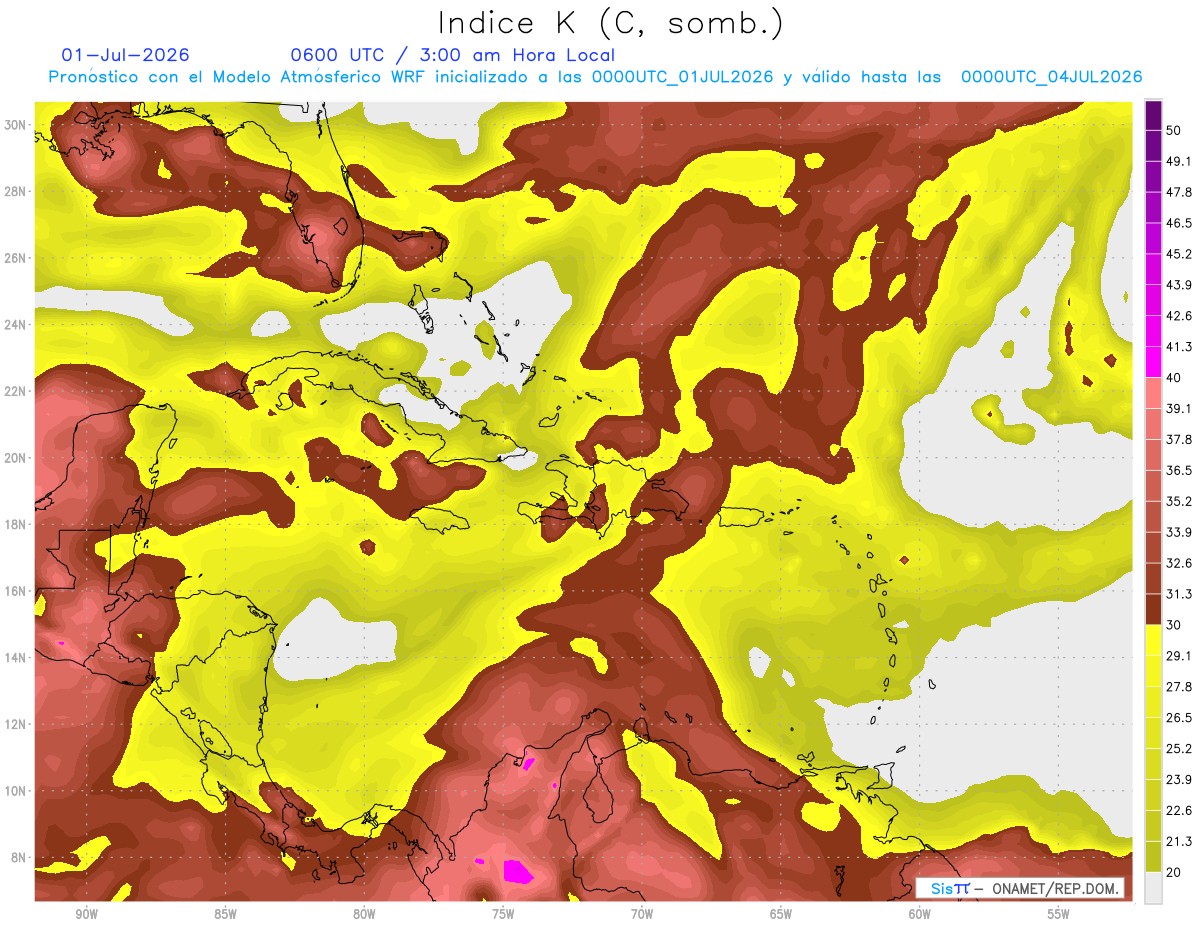Select the 25.2 value on the color scale
1200x927 pixels.
point(1179,749)
